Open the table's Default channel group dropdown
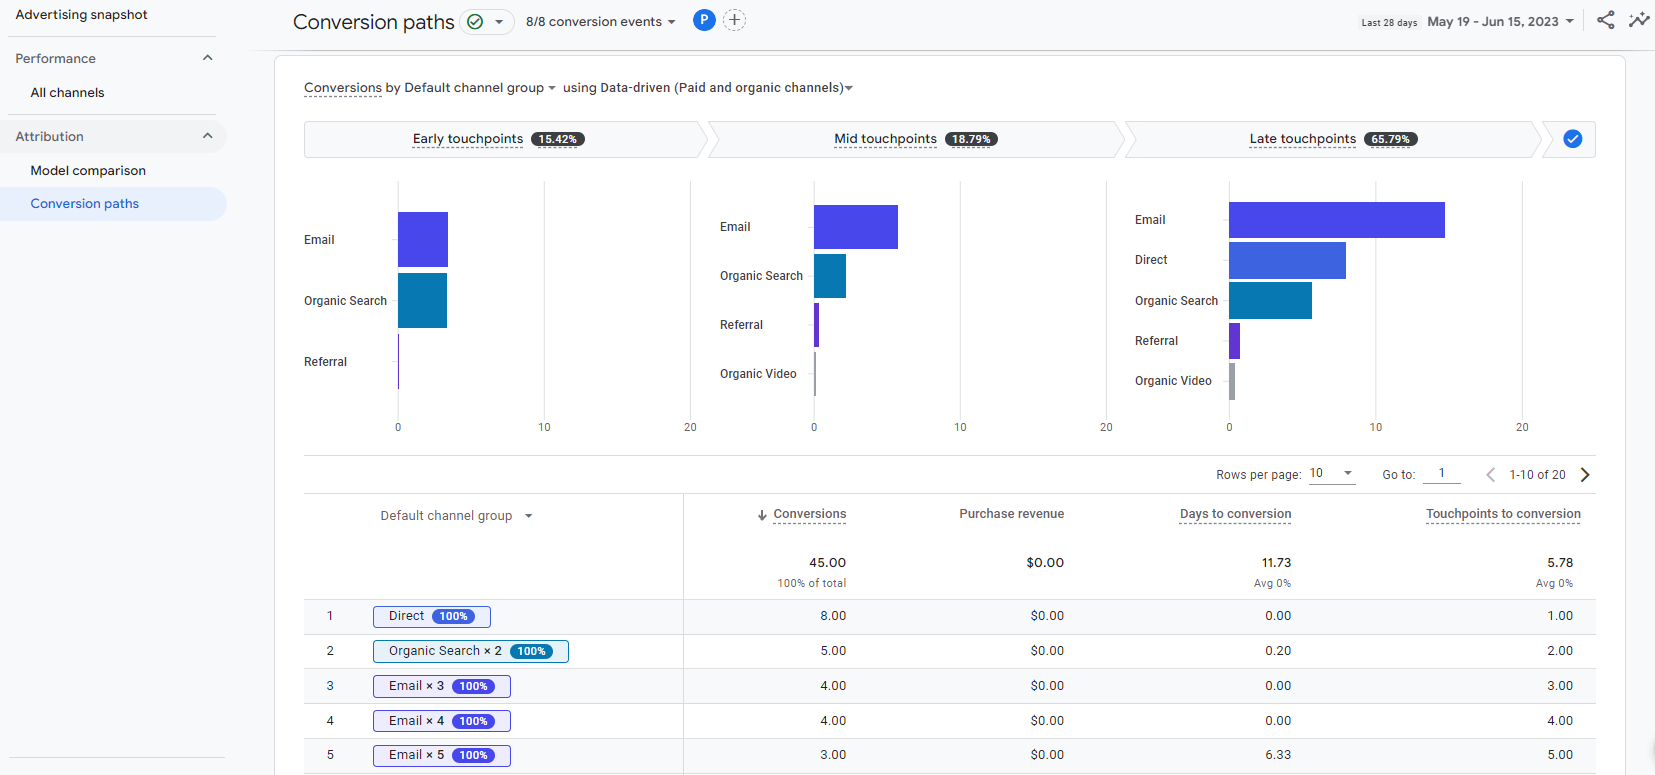Viewport: 1655px width, 775px height. click(457, 516)
